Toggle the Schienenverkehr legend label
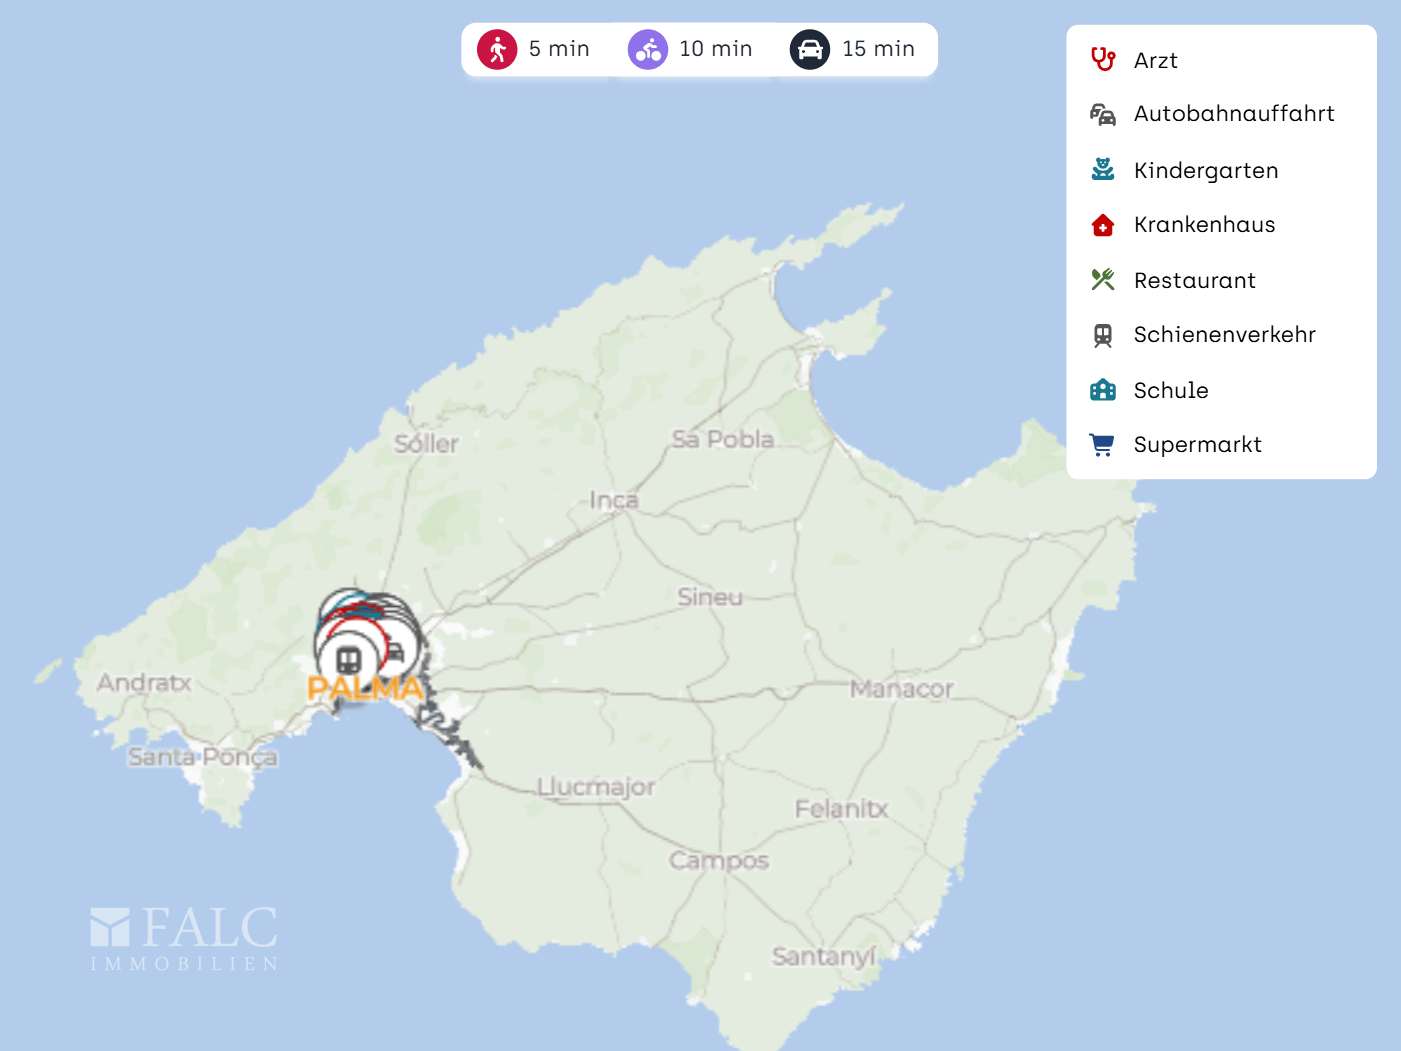 (1224, 335)
